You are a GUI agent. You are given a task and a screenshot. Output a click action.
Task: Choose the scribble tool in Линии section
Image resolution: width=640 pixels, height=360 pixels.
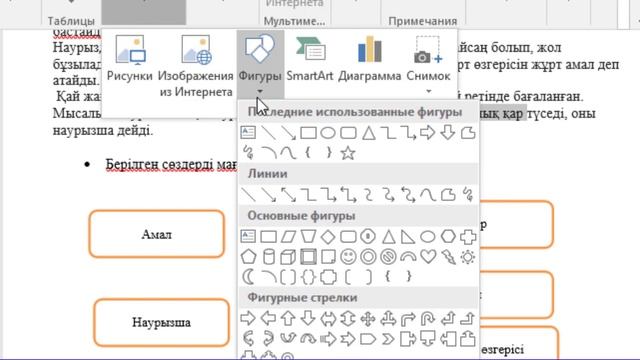(468, 195)
